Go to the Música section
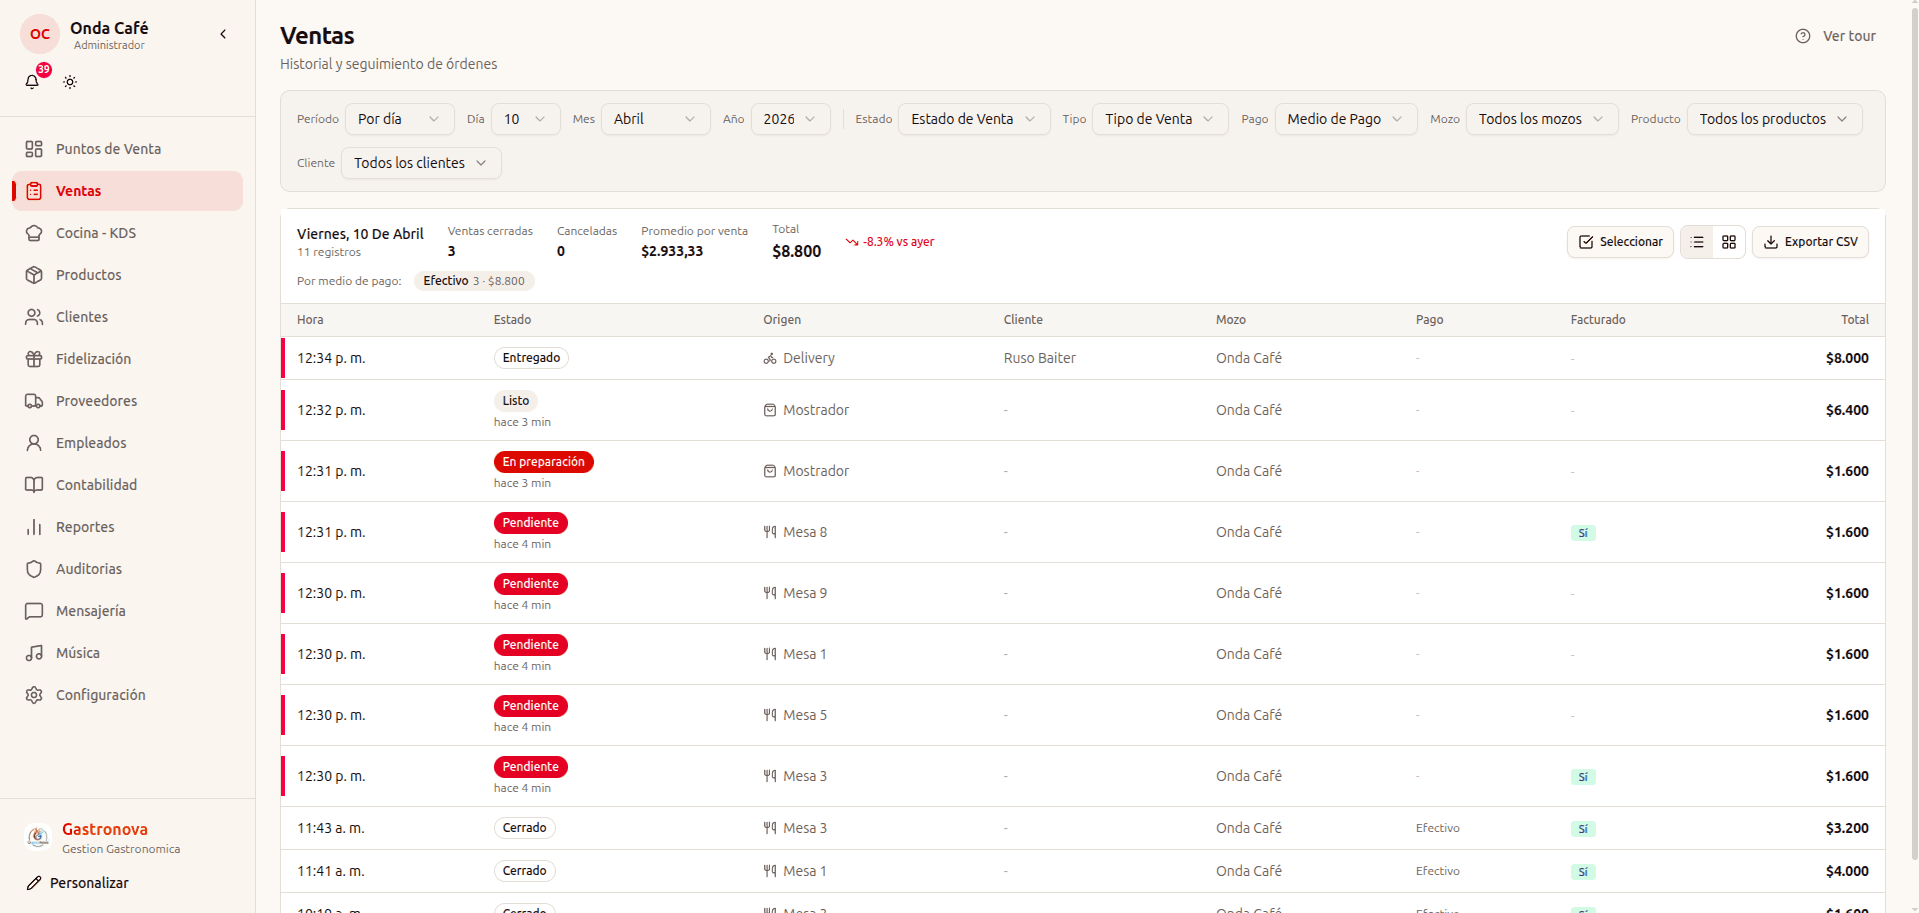Image resolution: width=1919 pixels, height=913 pixels. click(x=77, y=653)
